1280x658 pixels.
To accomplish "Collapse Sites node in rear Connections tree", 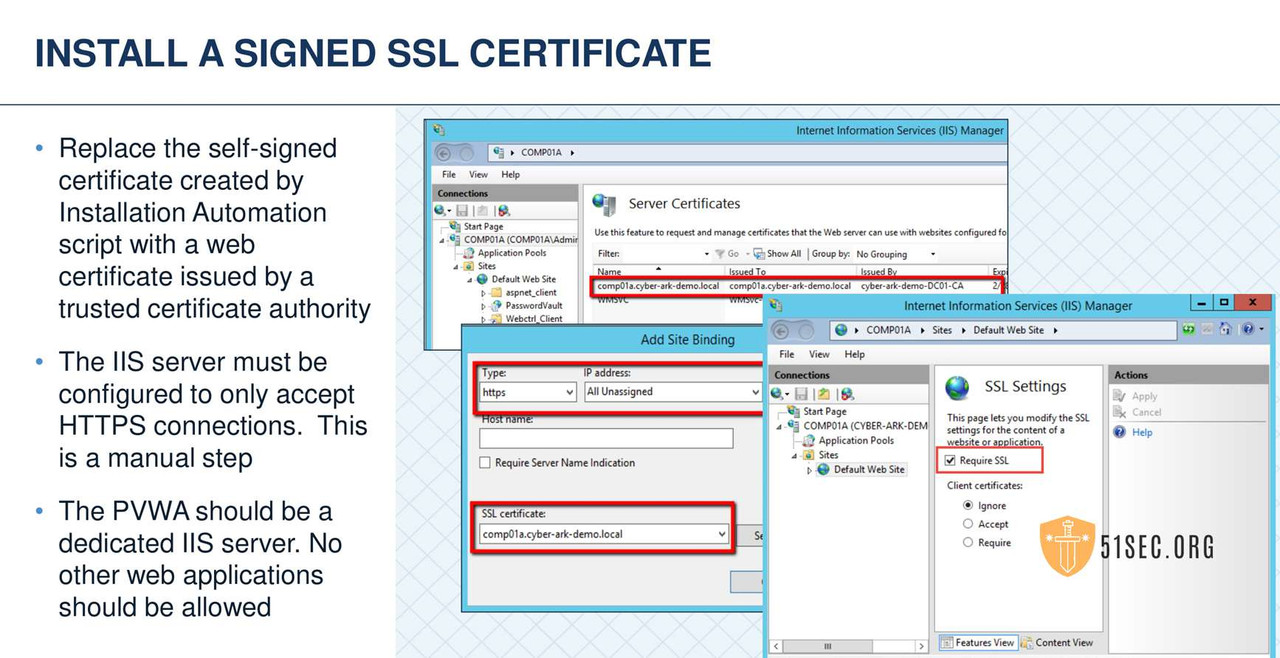I will [455, 267].
